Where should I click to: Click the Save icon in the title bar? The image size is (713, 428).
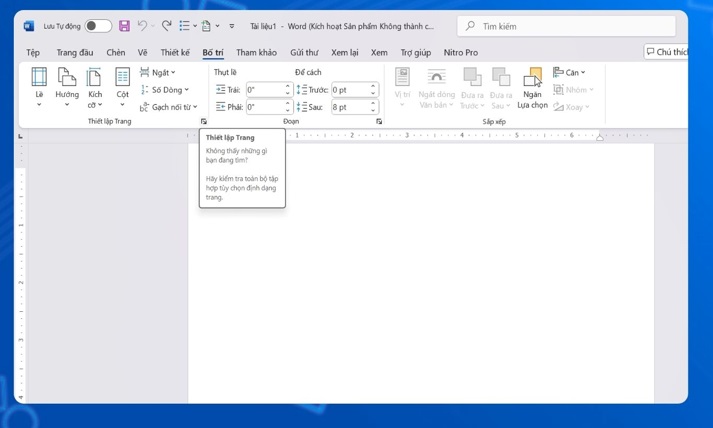pos(124,26)
